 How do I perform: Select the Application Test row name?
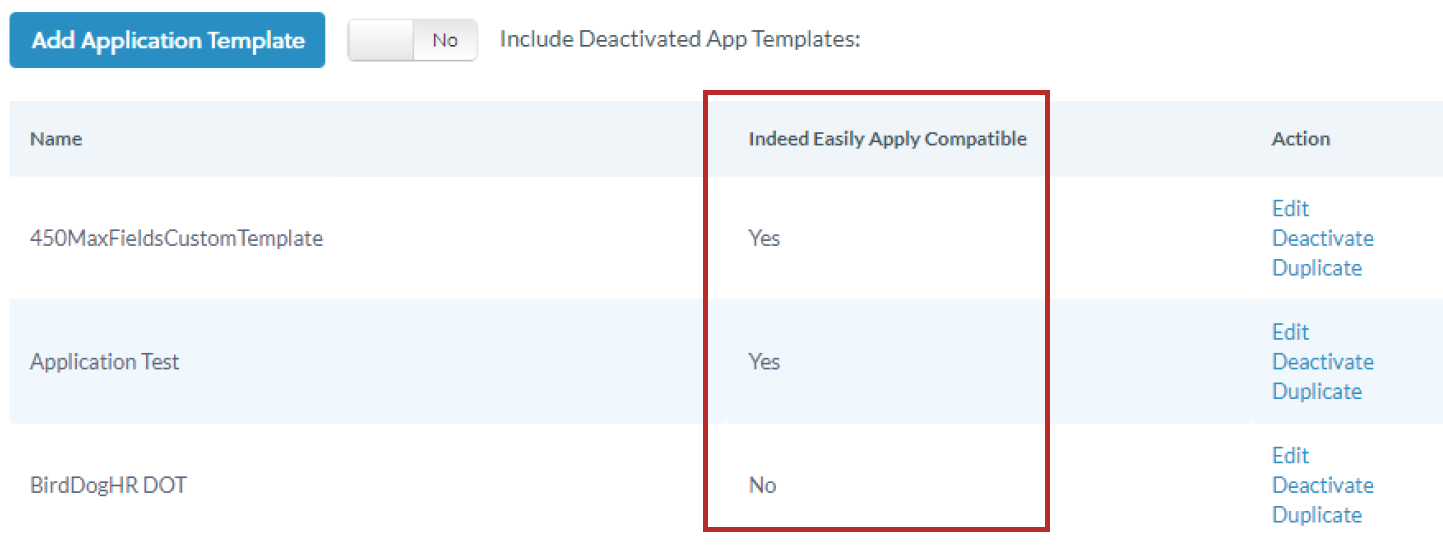pos(104,362)
